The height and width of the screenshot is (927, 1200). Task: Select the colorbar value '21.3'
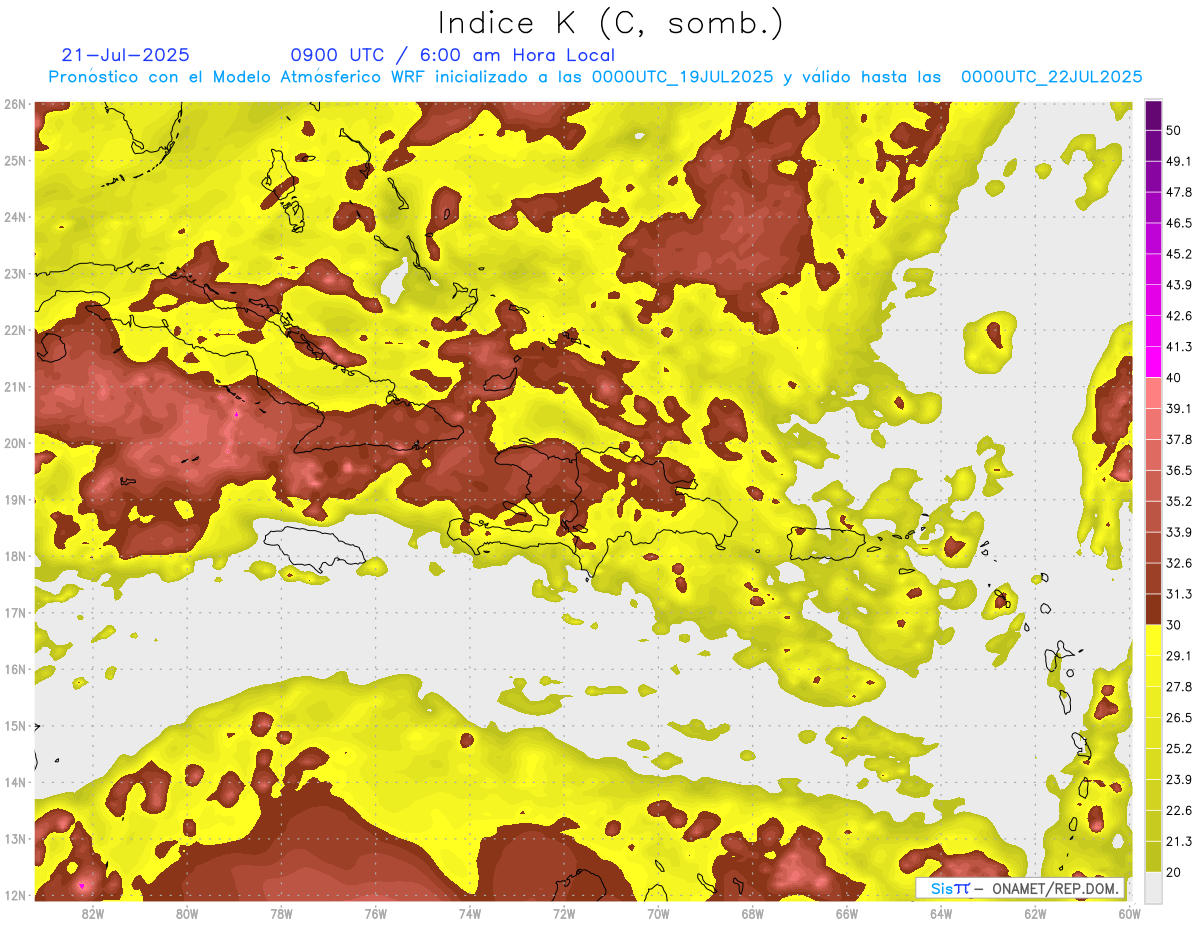click(1178, 842)
